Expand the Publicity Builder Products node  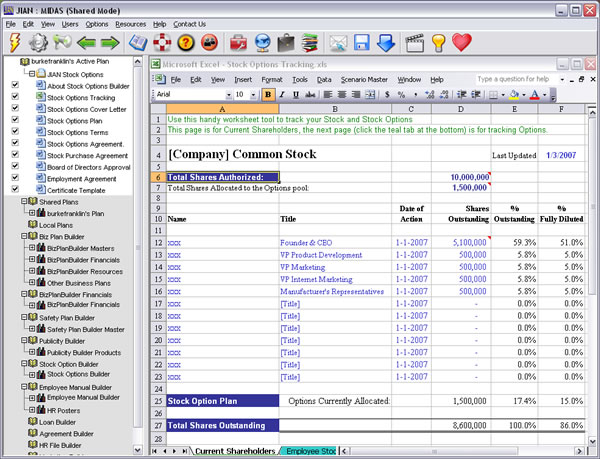[32, 352]
